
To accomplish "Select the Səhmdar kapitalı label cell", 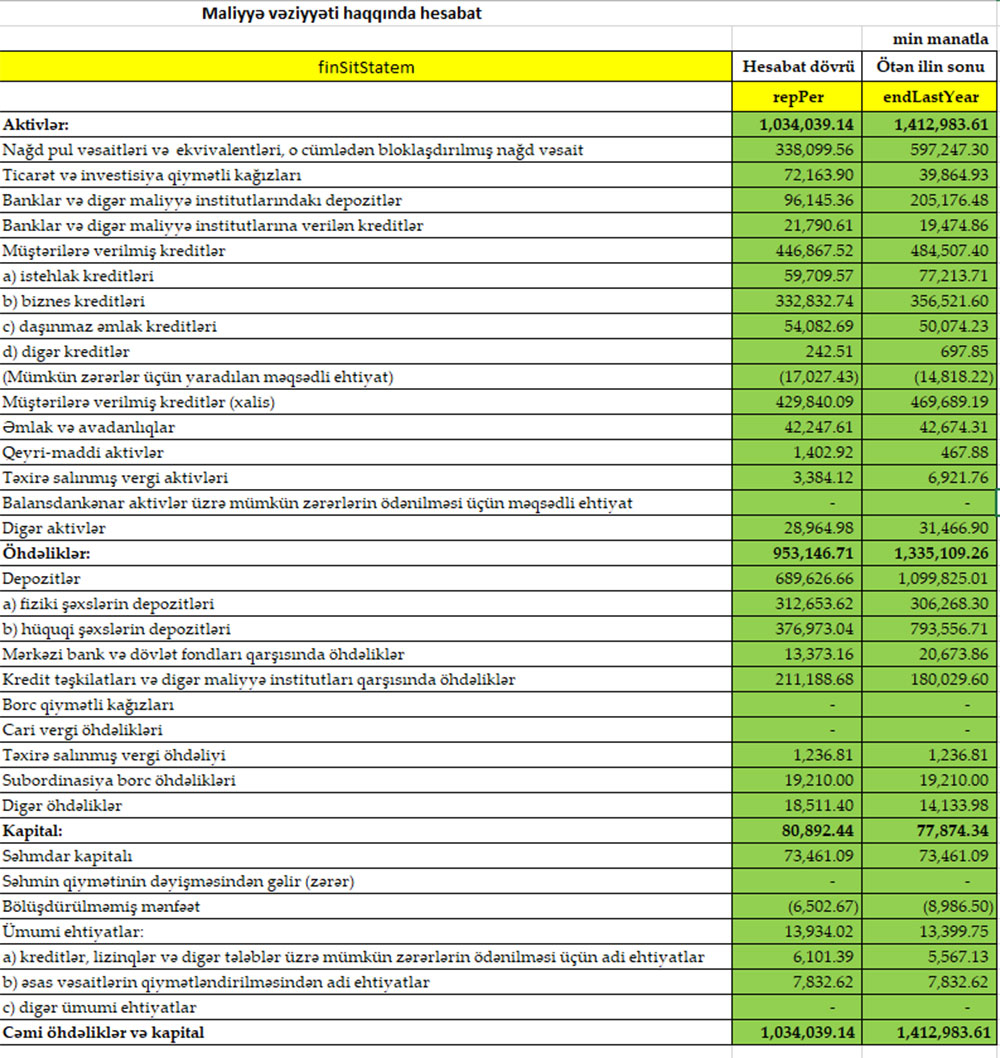I will 365,856.
